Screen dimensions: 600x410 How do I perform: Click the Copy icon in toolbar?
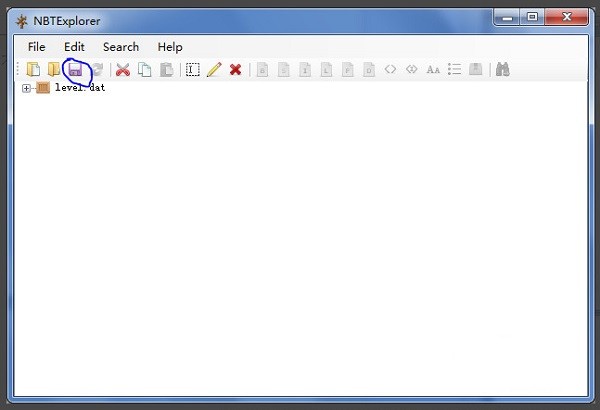click(x=145, y=70)
